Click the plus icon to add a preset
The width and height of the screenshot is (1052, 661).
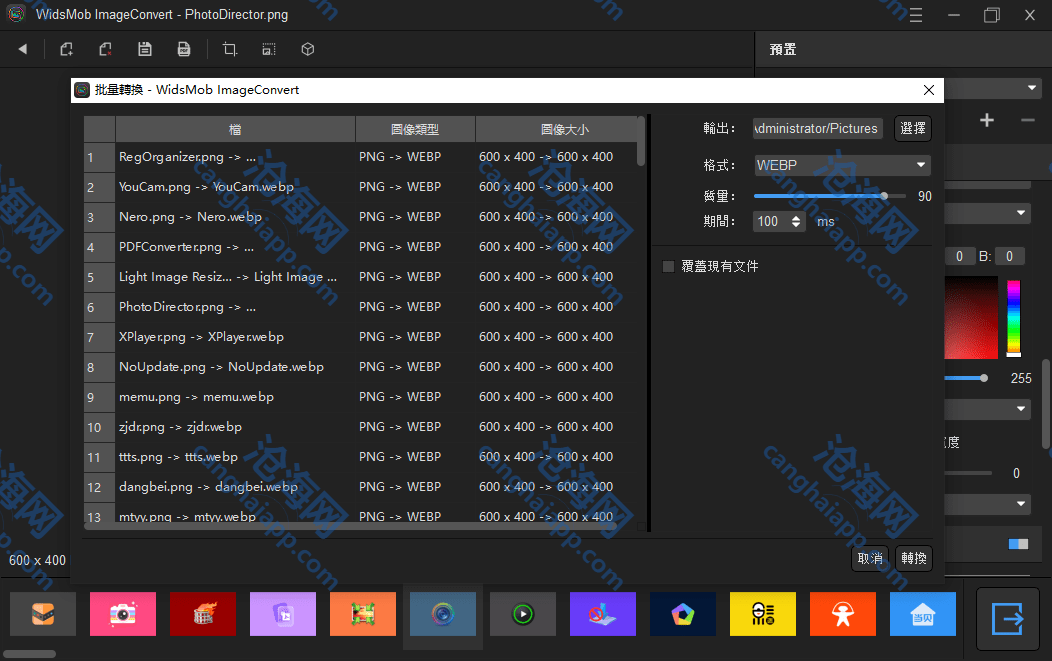coord(987,121)
